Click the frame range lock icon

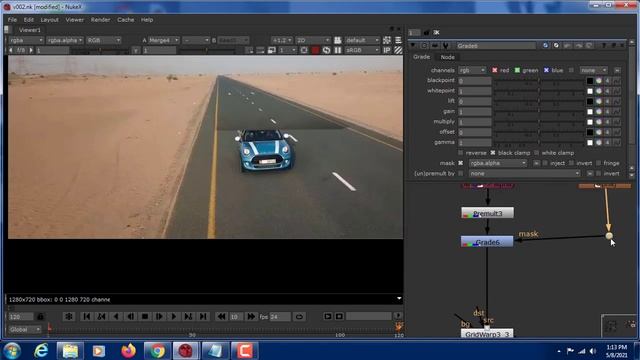40,316
